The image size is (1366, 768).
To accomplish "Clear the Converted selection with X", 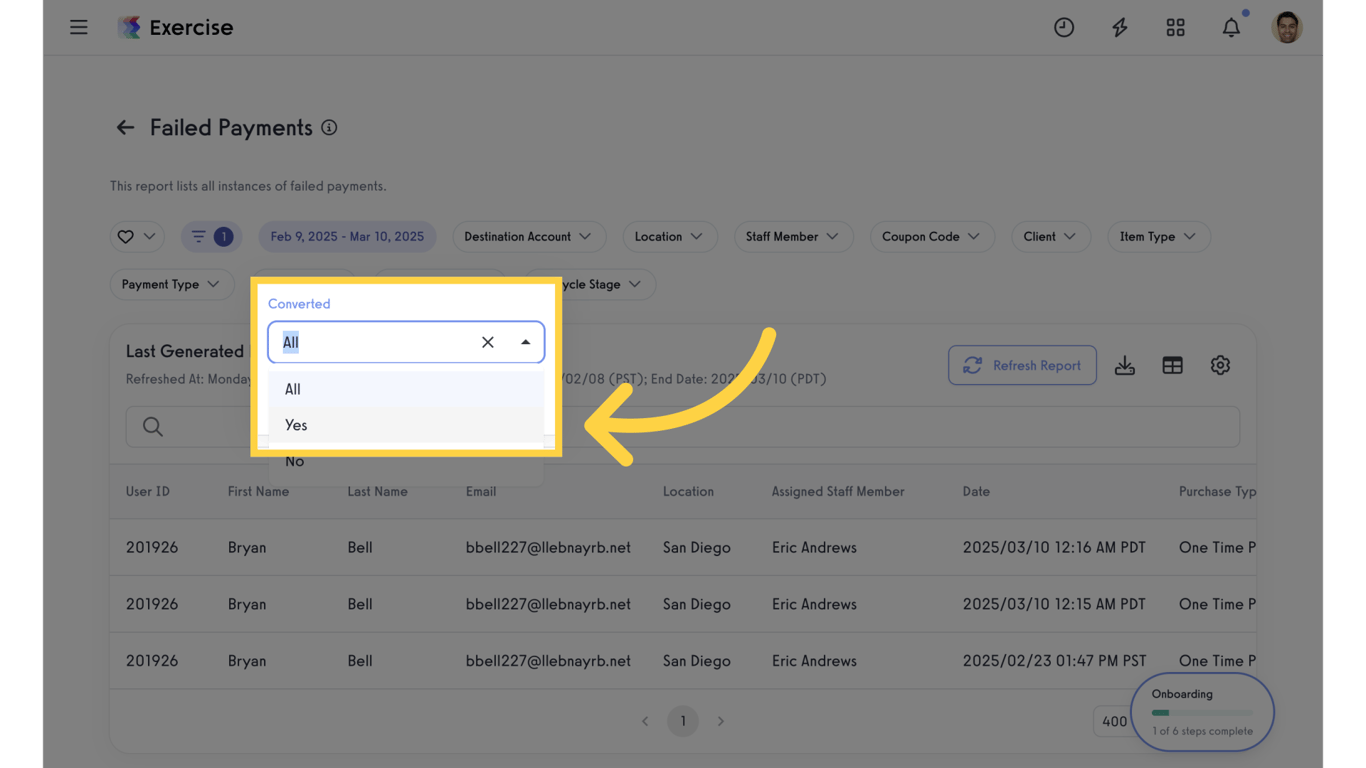I will tap(488, 342).
